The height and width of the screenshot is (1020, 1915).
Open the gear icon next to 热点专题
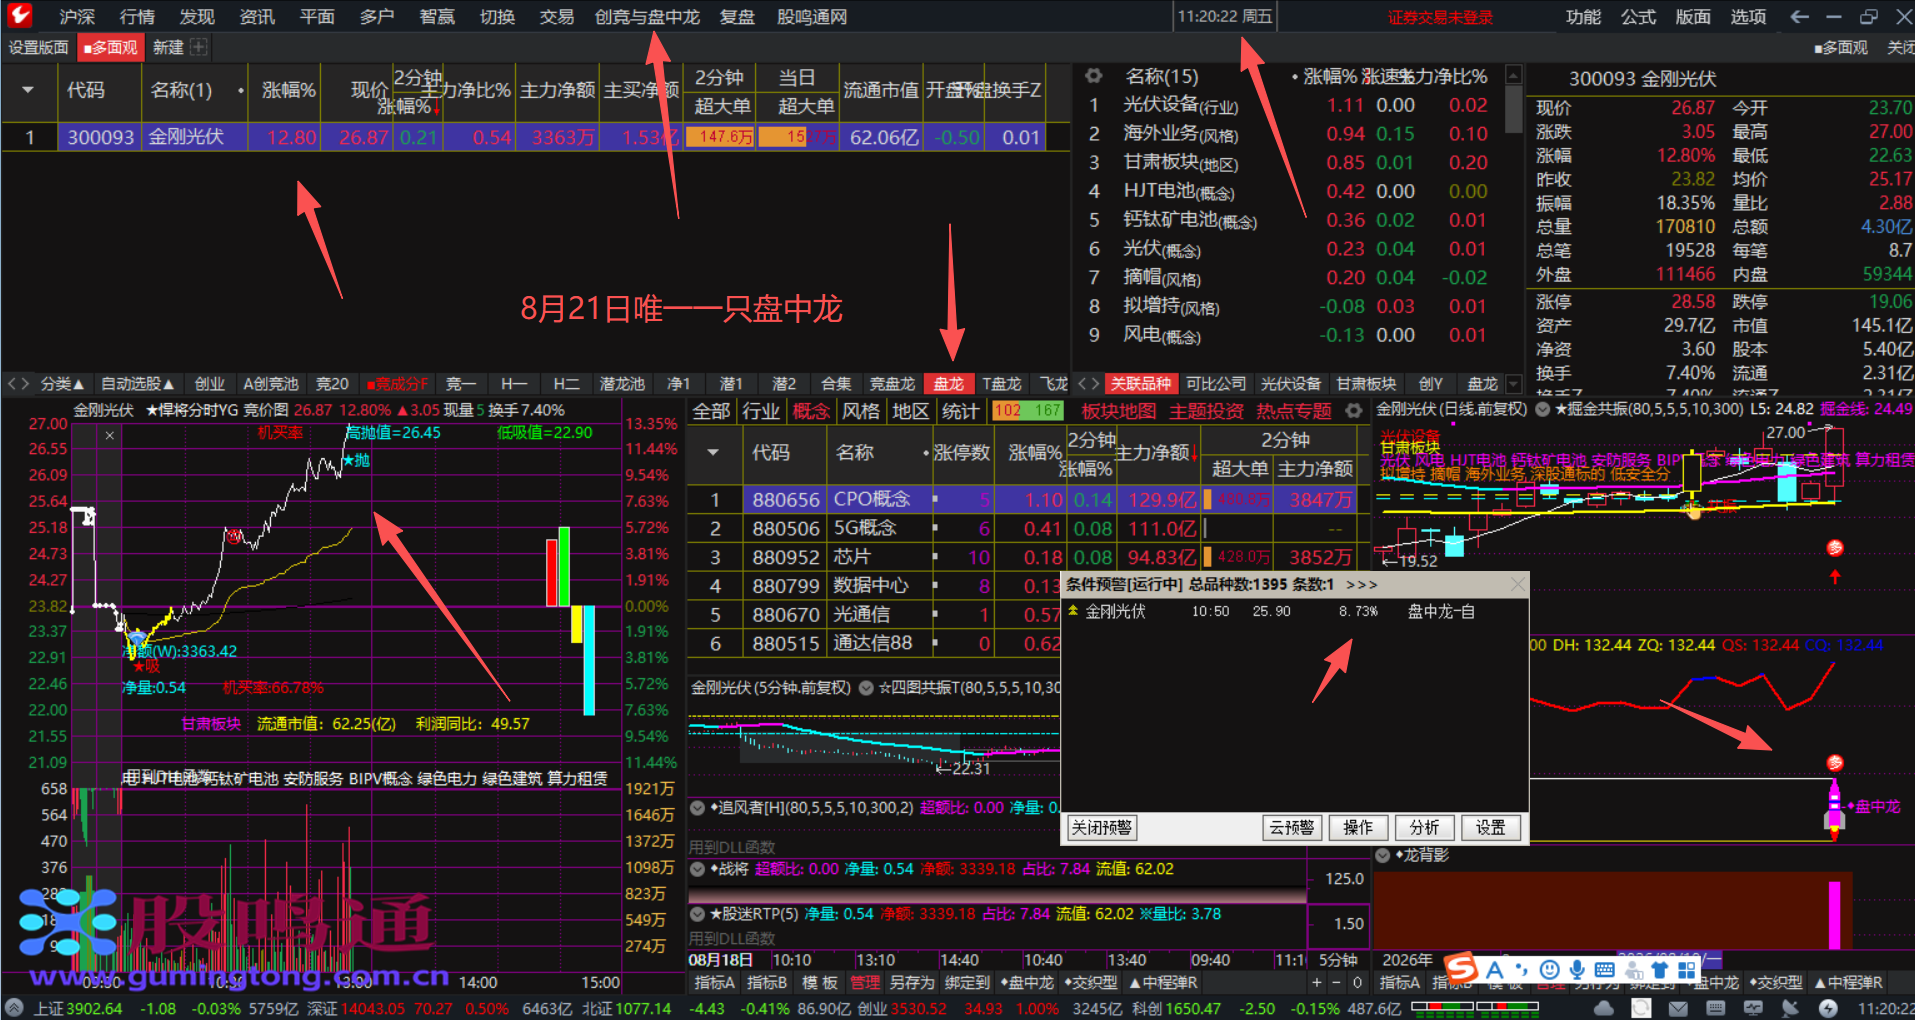coord(1354,411)
